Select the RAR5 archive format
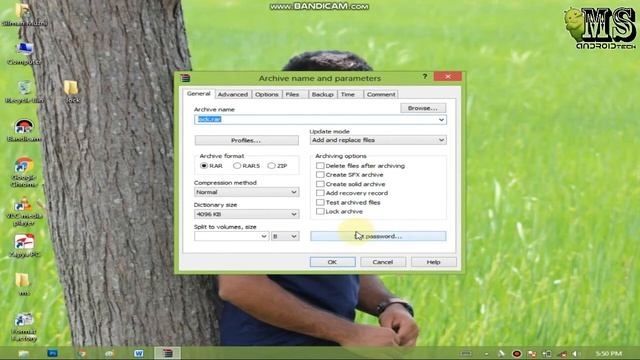This screenshot has height=360, width=640. pos(246,166)
